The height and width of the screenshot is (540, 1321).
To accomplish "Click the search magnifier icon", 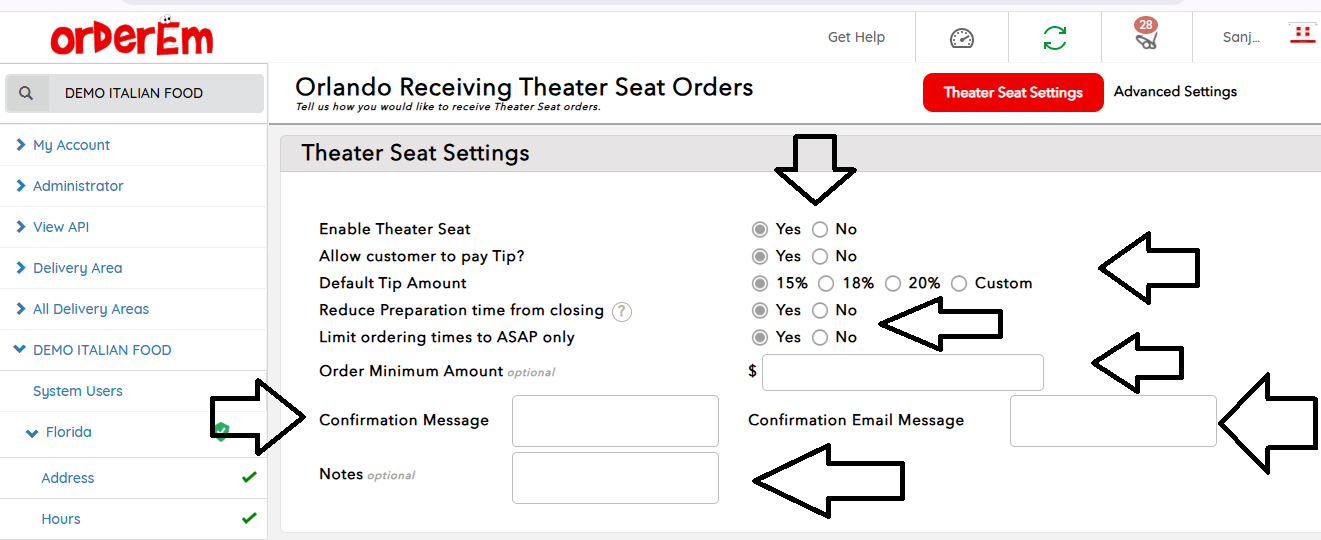I will click(x=27, y=93).
